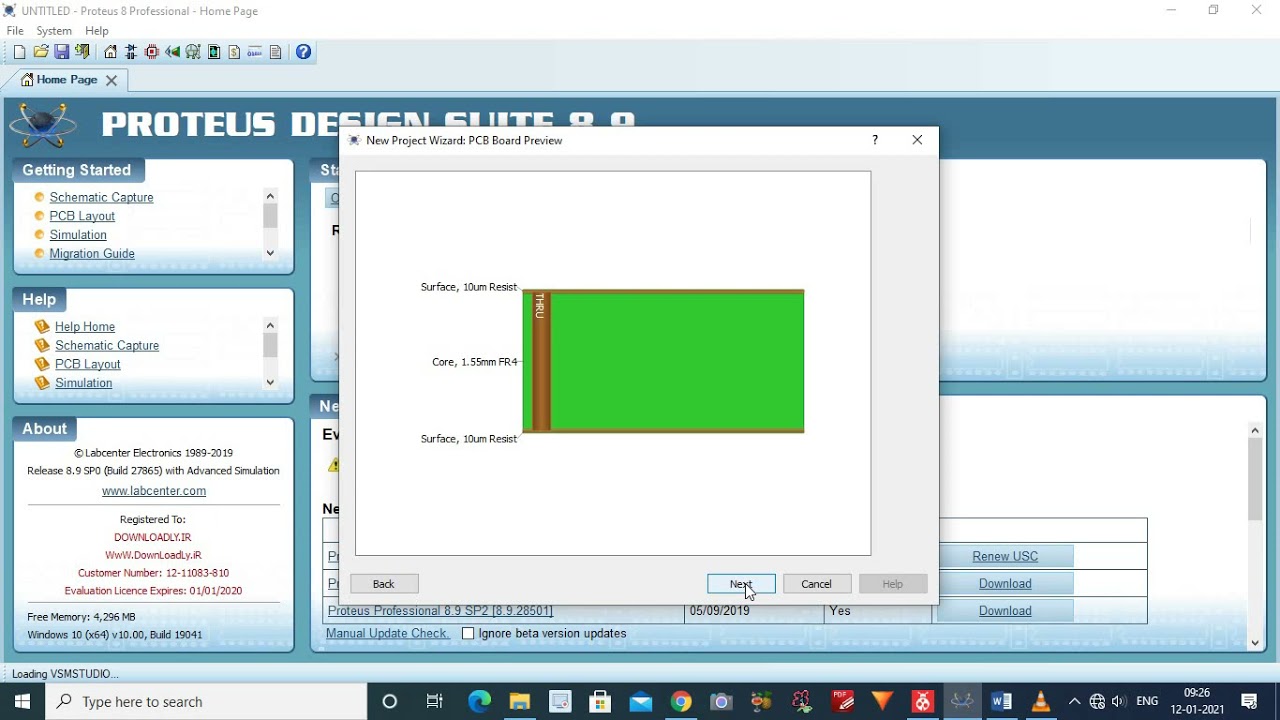1280x720 pixels.
Task: Open the 3D Visualizer toolbar icon
Action: 173,52
